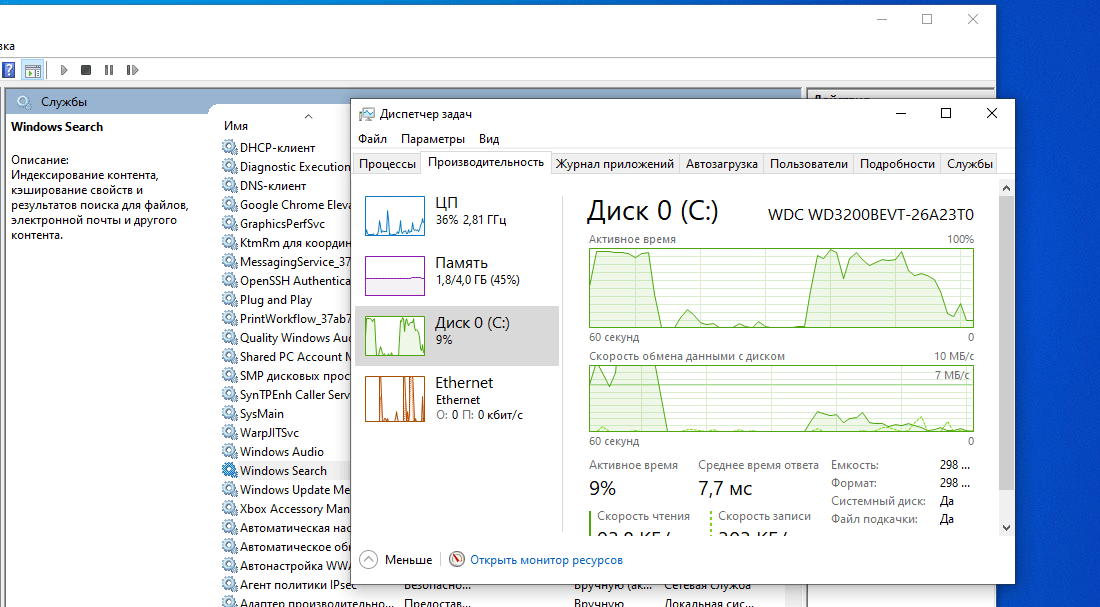This screenshot has width=1100, height=607.
Task: Click the Task Manager vertical scrollbar thumb
Action: pyautogui.click(x=1005, y=344)
